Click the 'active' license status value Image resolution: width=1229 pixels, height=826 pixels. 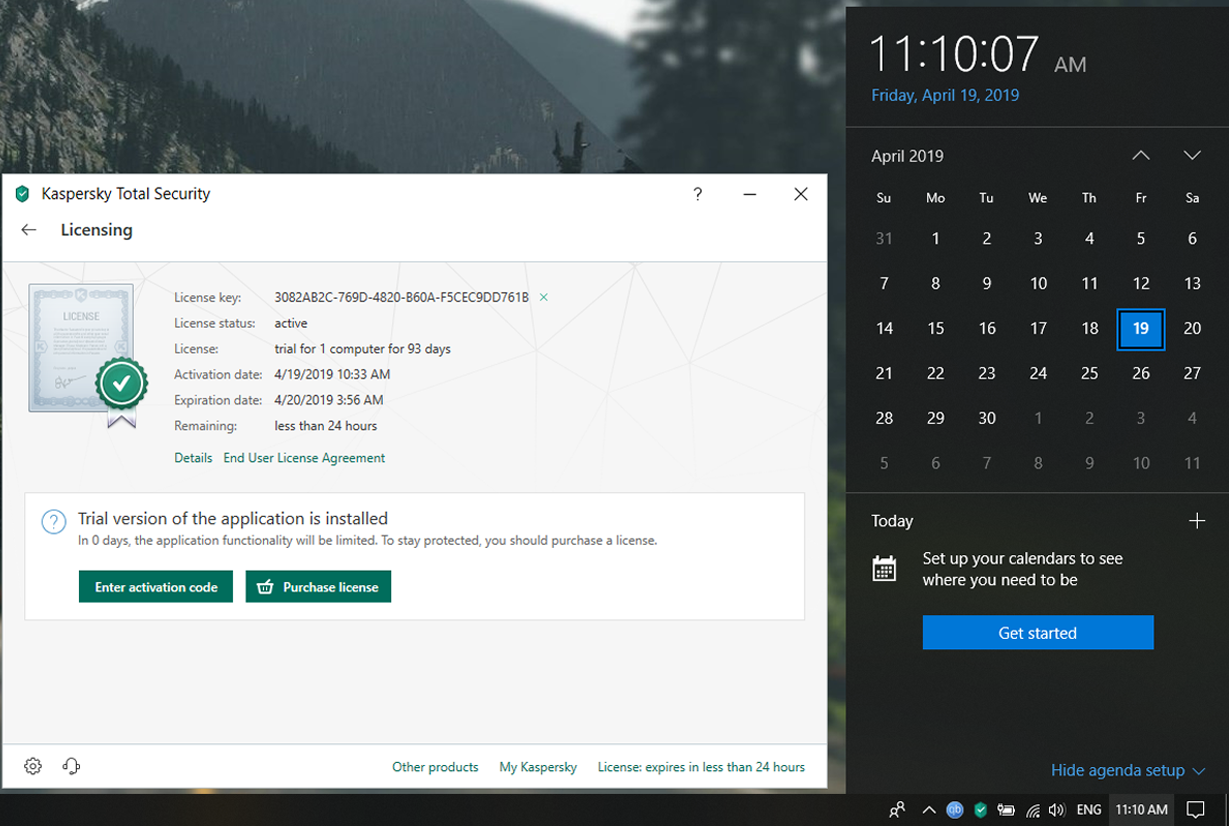[291, 323]
